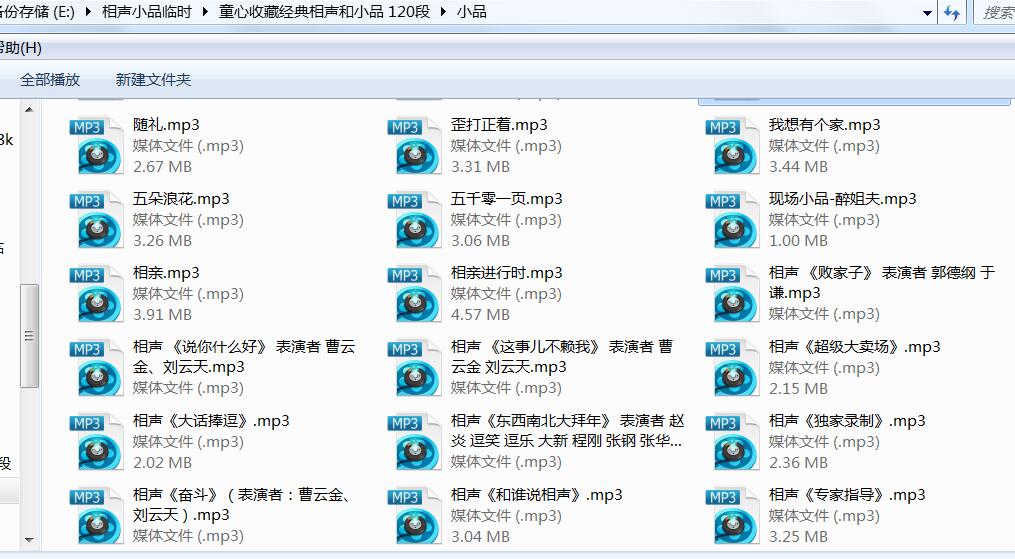Click the 3.91 MB size under 相亲.mp3
Viewport: 1015px width, 559px height.
(x=162, y=314)
